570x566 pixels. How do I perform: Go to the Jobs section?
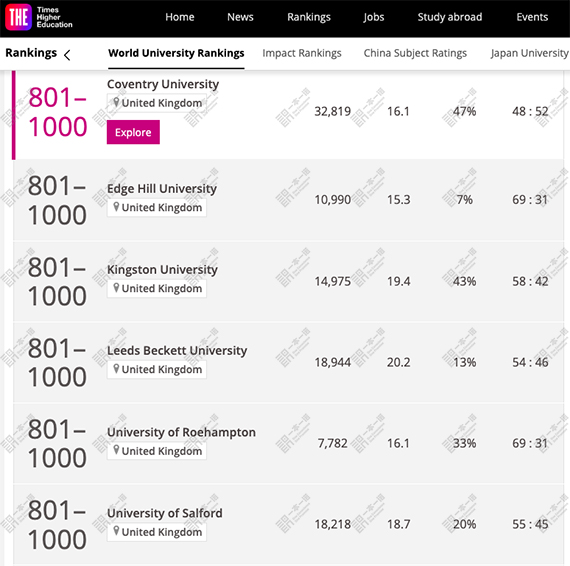(374, 17)
